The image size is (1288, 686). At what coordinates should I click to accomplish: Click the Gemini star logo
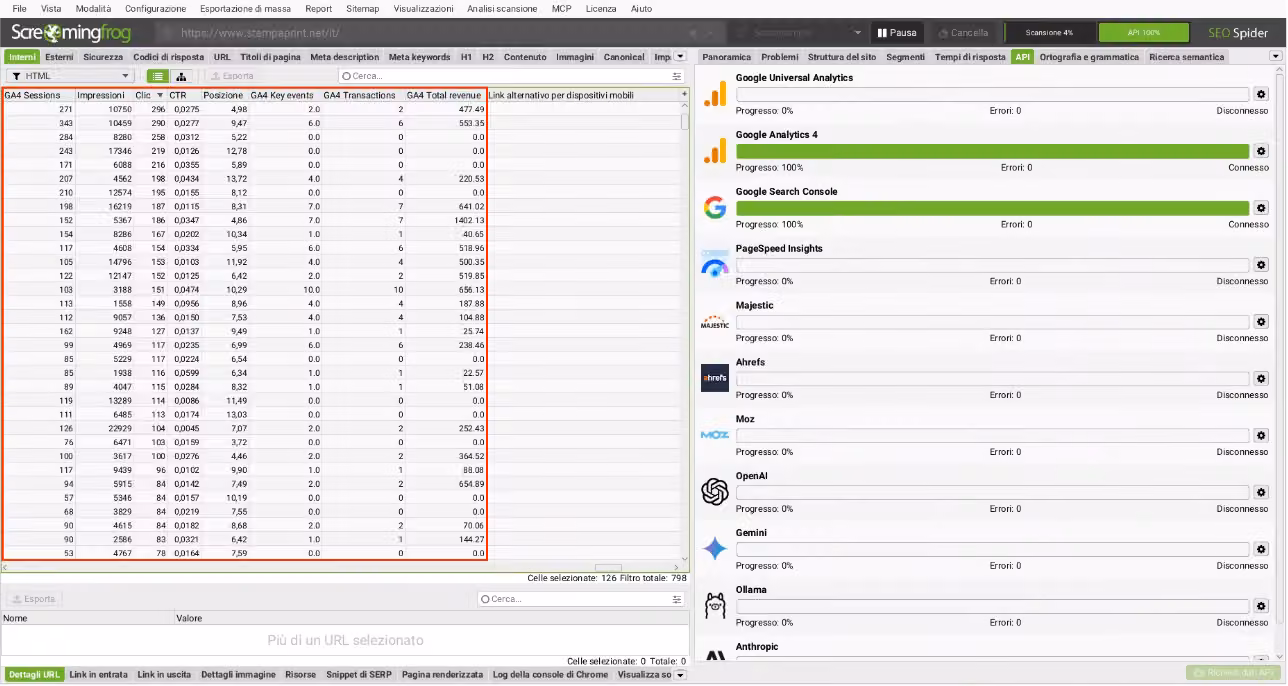pos(715,549)
